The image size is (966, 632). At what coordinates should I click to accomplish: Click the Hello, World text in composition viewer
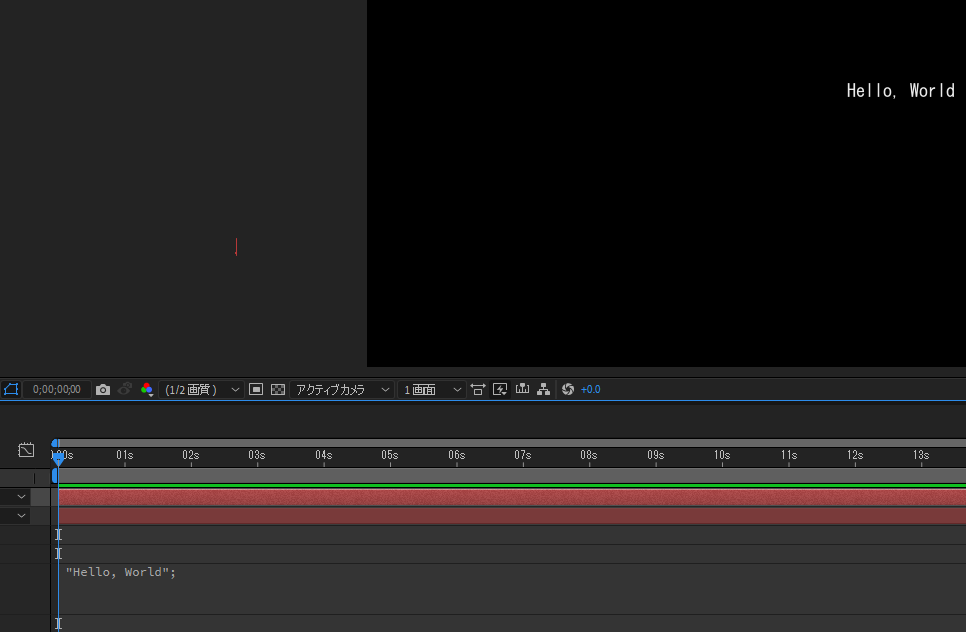click(x=900, y=91)
